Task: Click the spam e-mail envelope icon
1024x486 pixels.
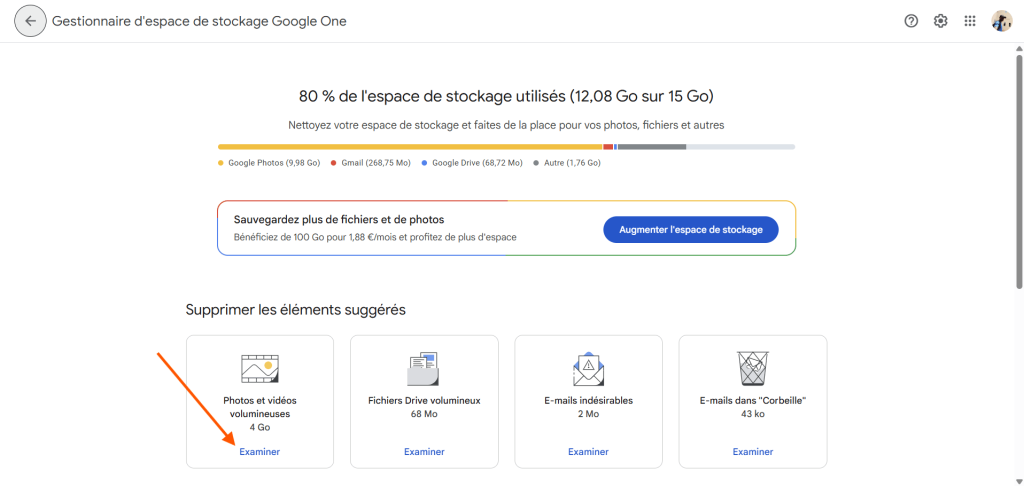Action: 588,369
